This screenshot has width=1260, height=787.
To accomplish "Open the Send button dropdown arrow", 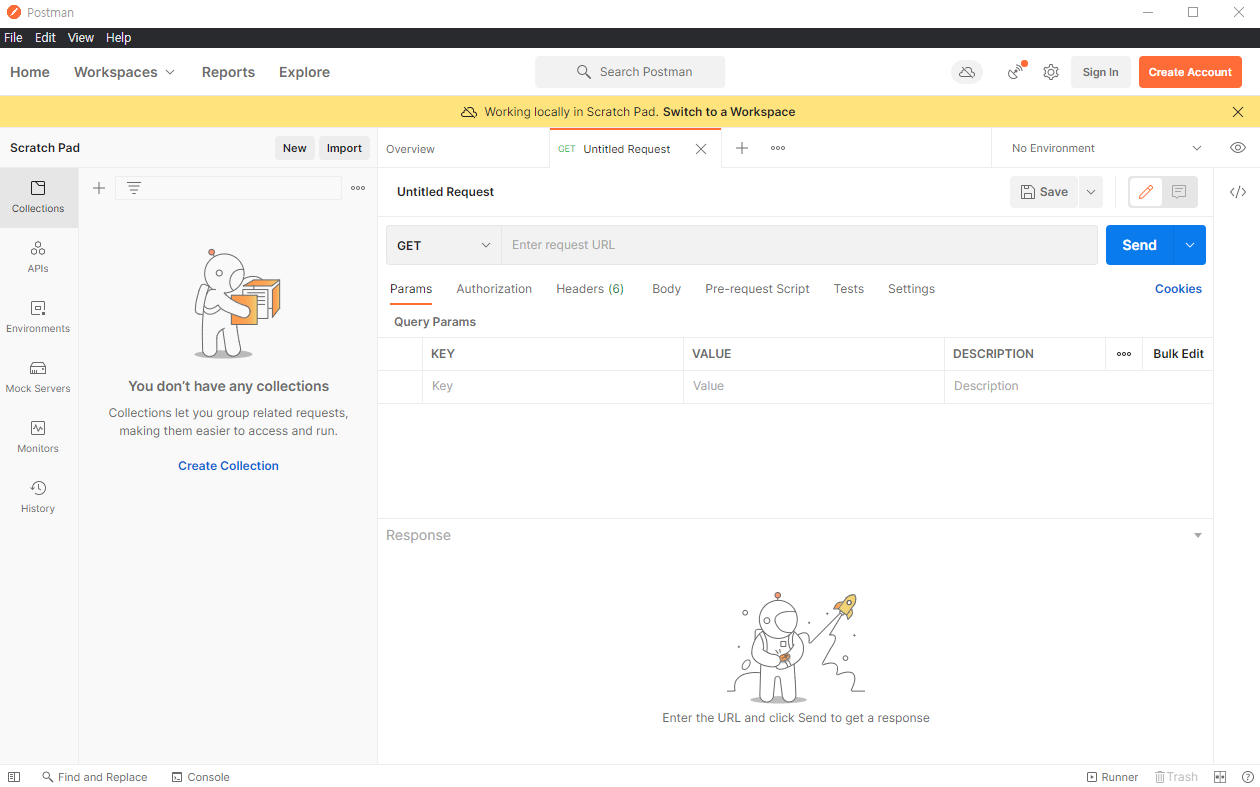I will point(1190,245).
